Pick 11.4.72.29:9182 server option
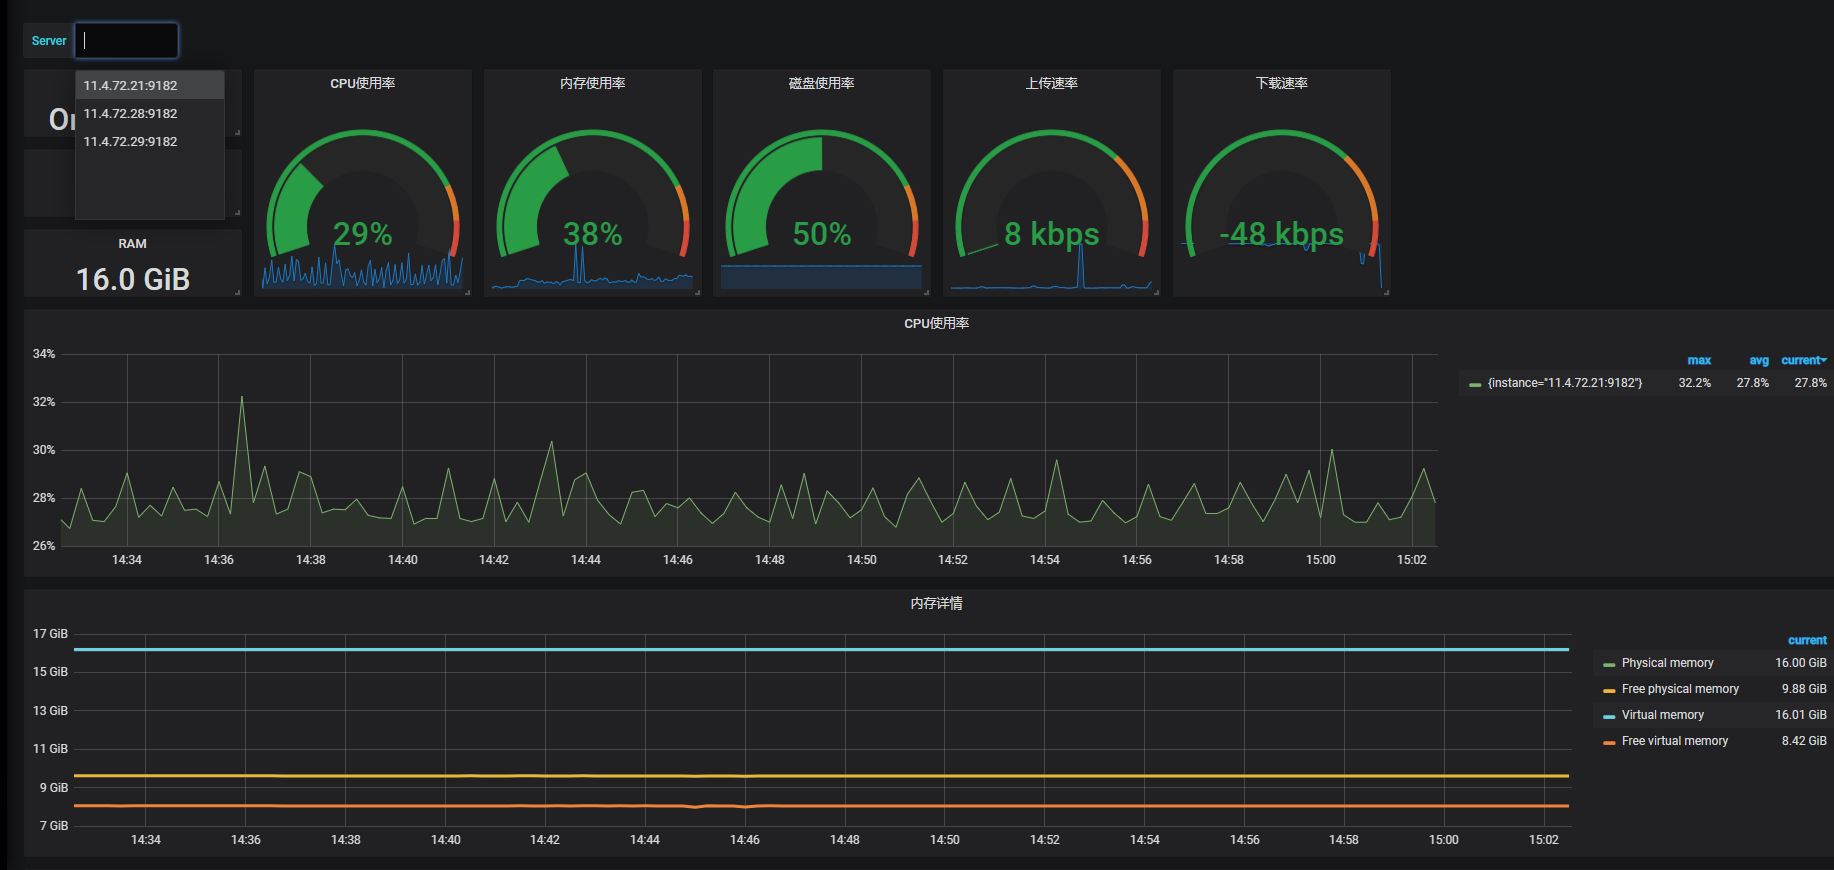The width and height of the screenshot is (1834, 870). coord(150,141)
